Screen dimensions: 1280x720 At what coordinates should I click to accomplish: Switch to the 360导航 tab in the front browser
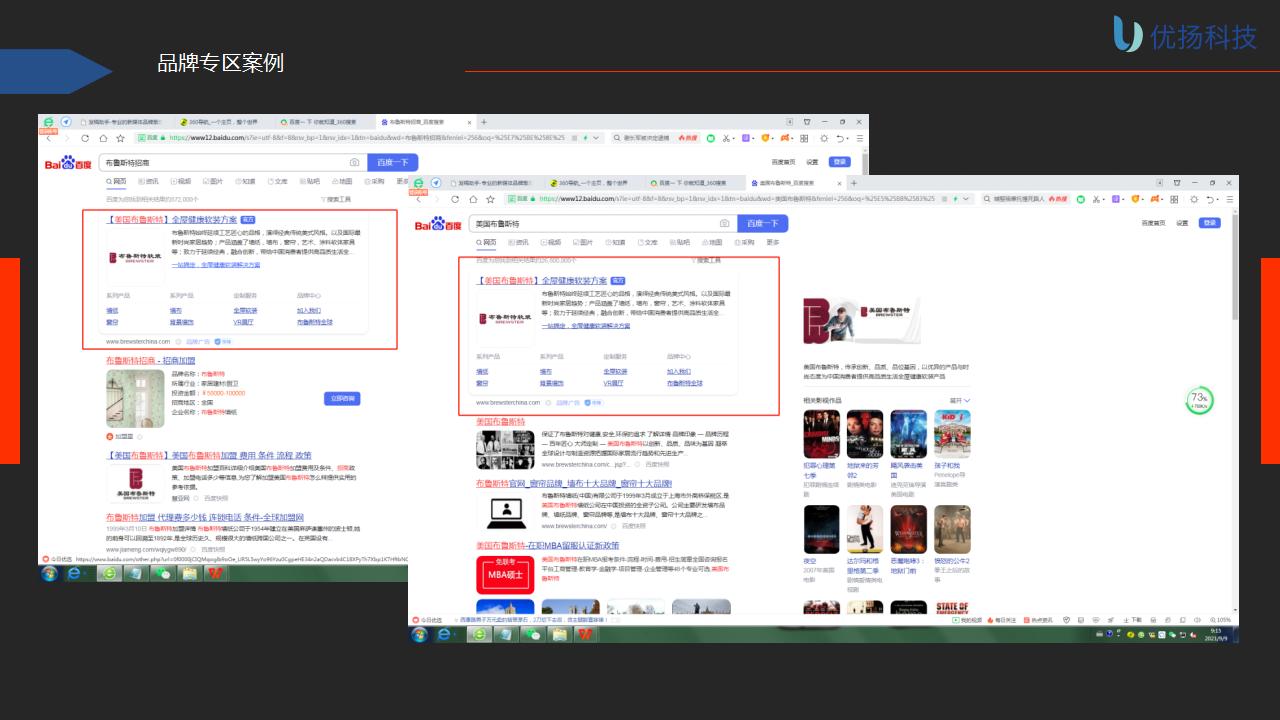(590, 183)
